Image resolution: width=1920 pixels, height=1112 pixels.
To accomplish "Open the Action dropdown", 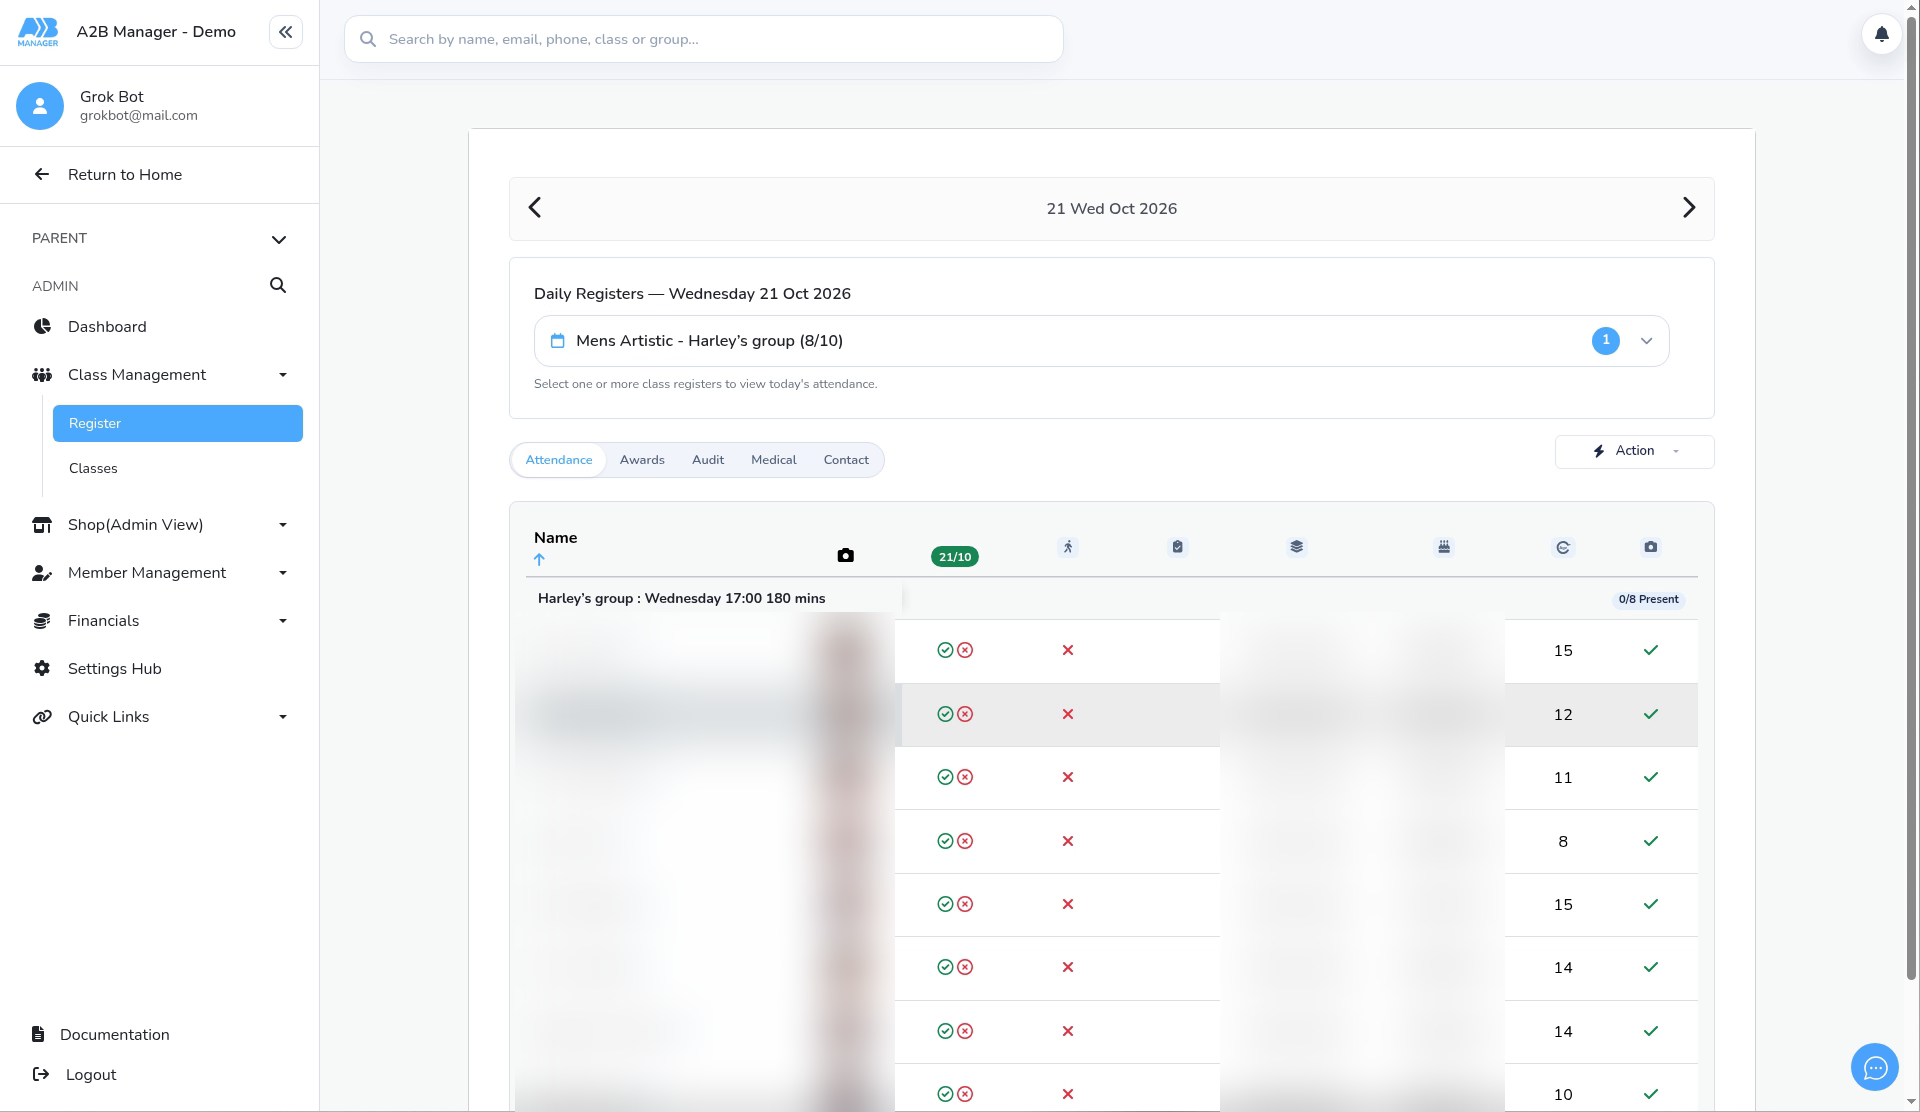I will 1634,451.
